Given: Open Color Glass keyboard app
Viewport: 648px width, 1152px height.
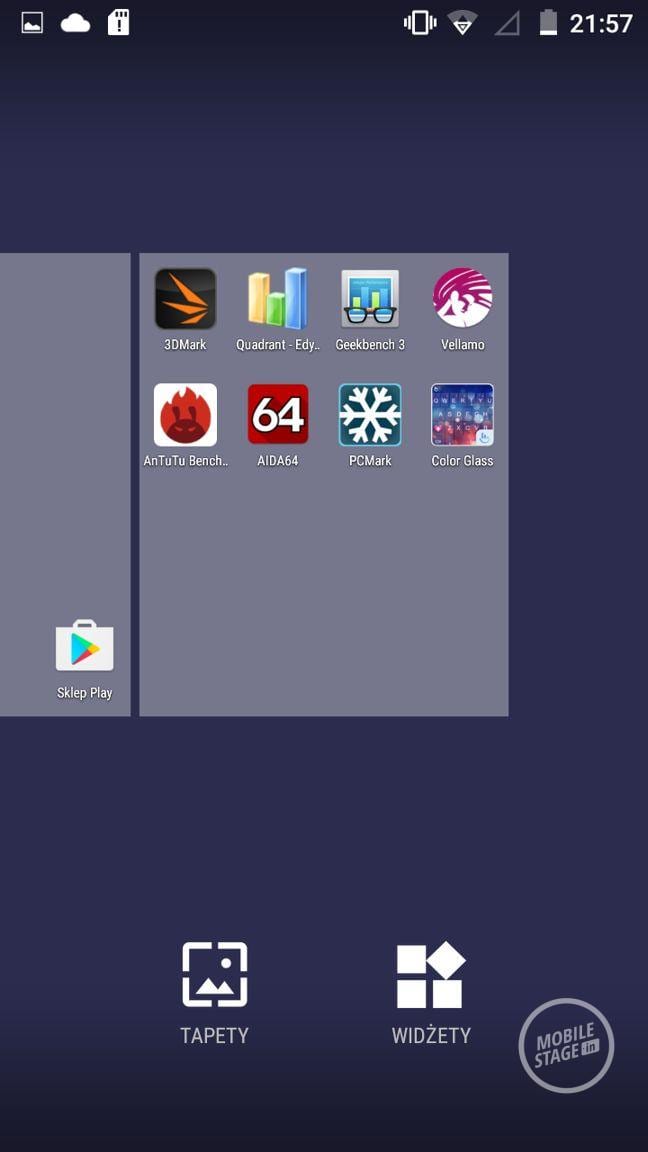Looking at the screenshot, I should (462, 415).
